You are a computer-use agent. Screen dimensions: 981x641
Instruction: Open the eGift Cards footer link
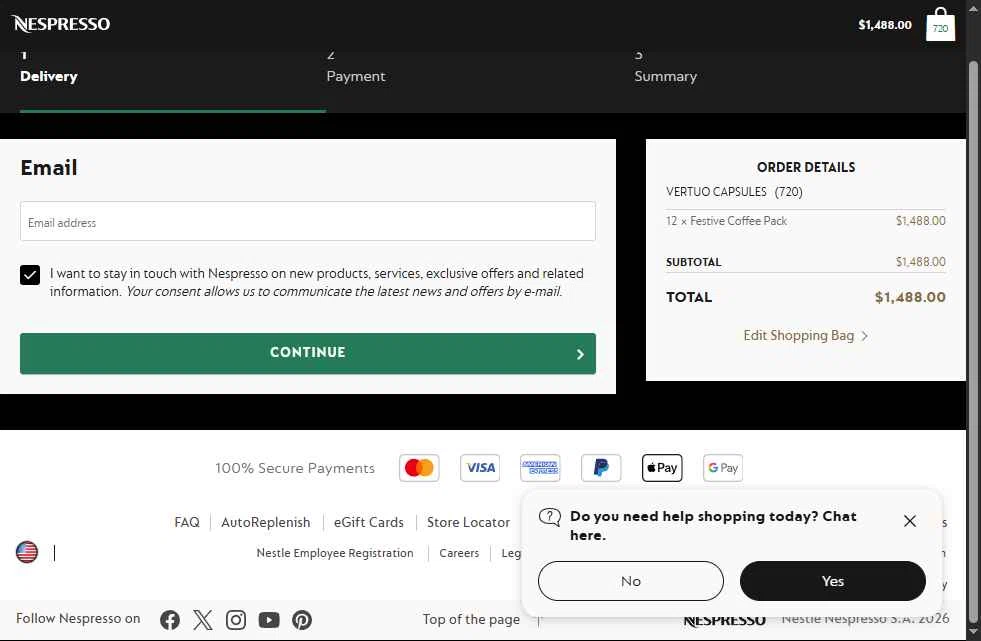369,522
